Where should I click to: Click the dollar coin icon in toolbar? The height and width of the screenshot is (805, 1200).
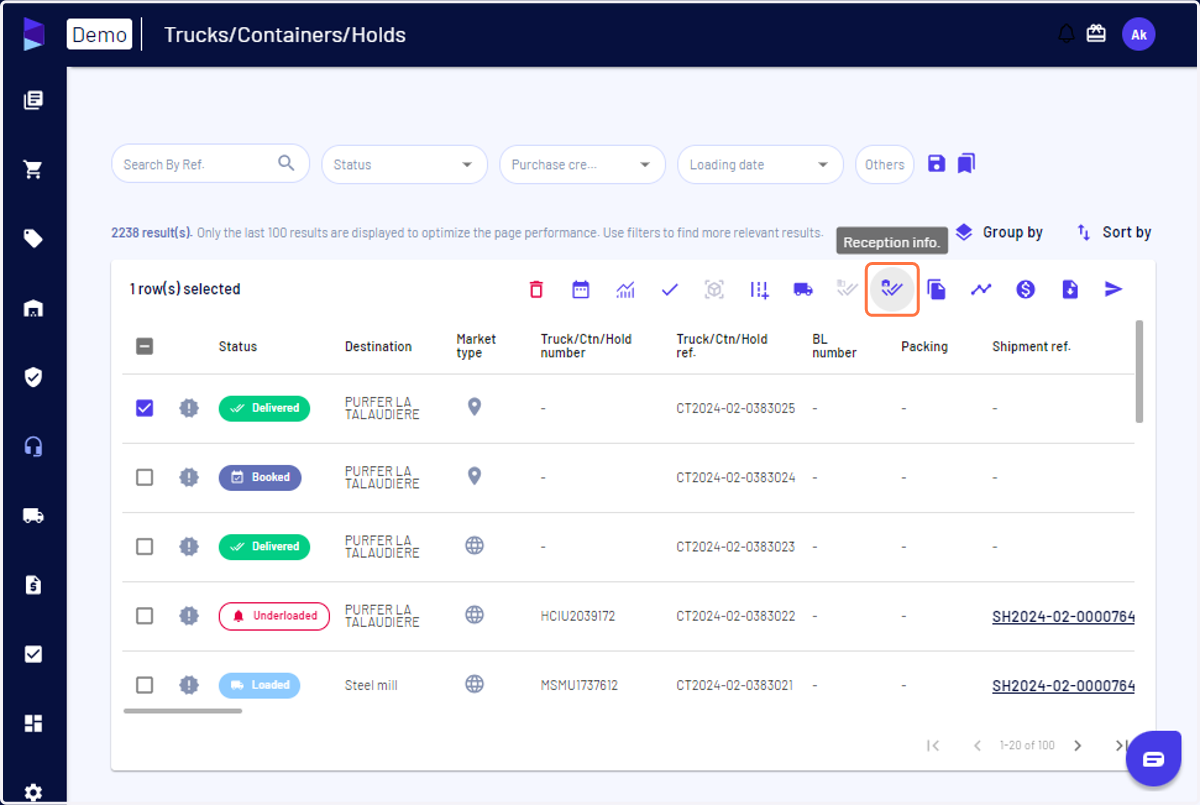(x=1025, y=290)
